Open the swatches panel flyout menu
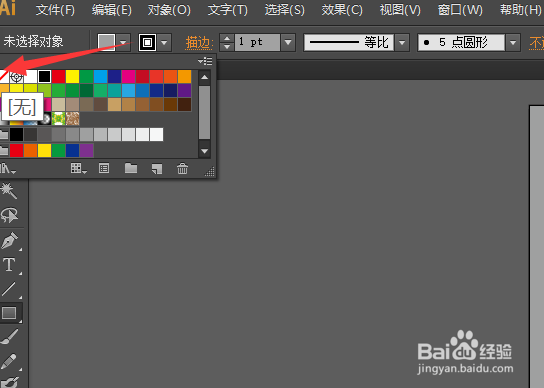 click(x=205, y=61)
